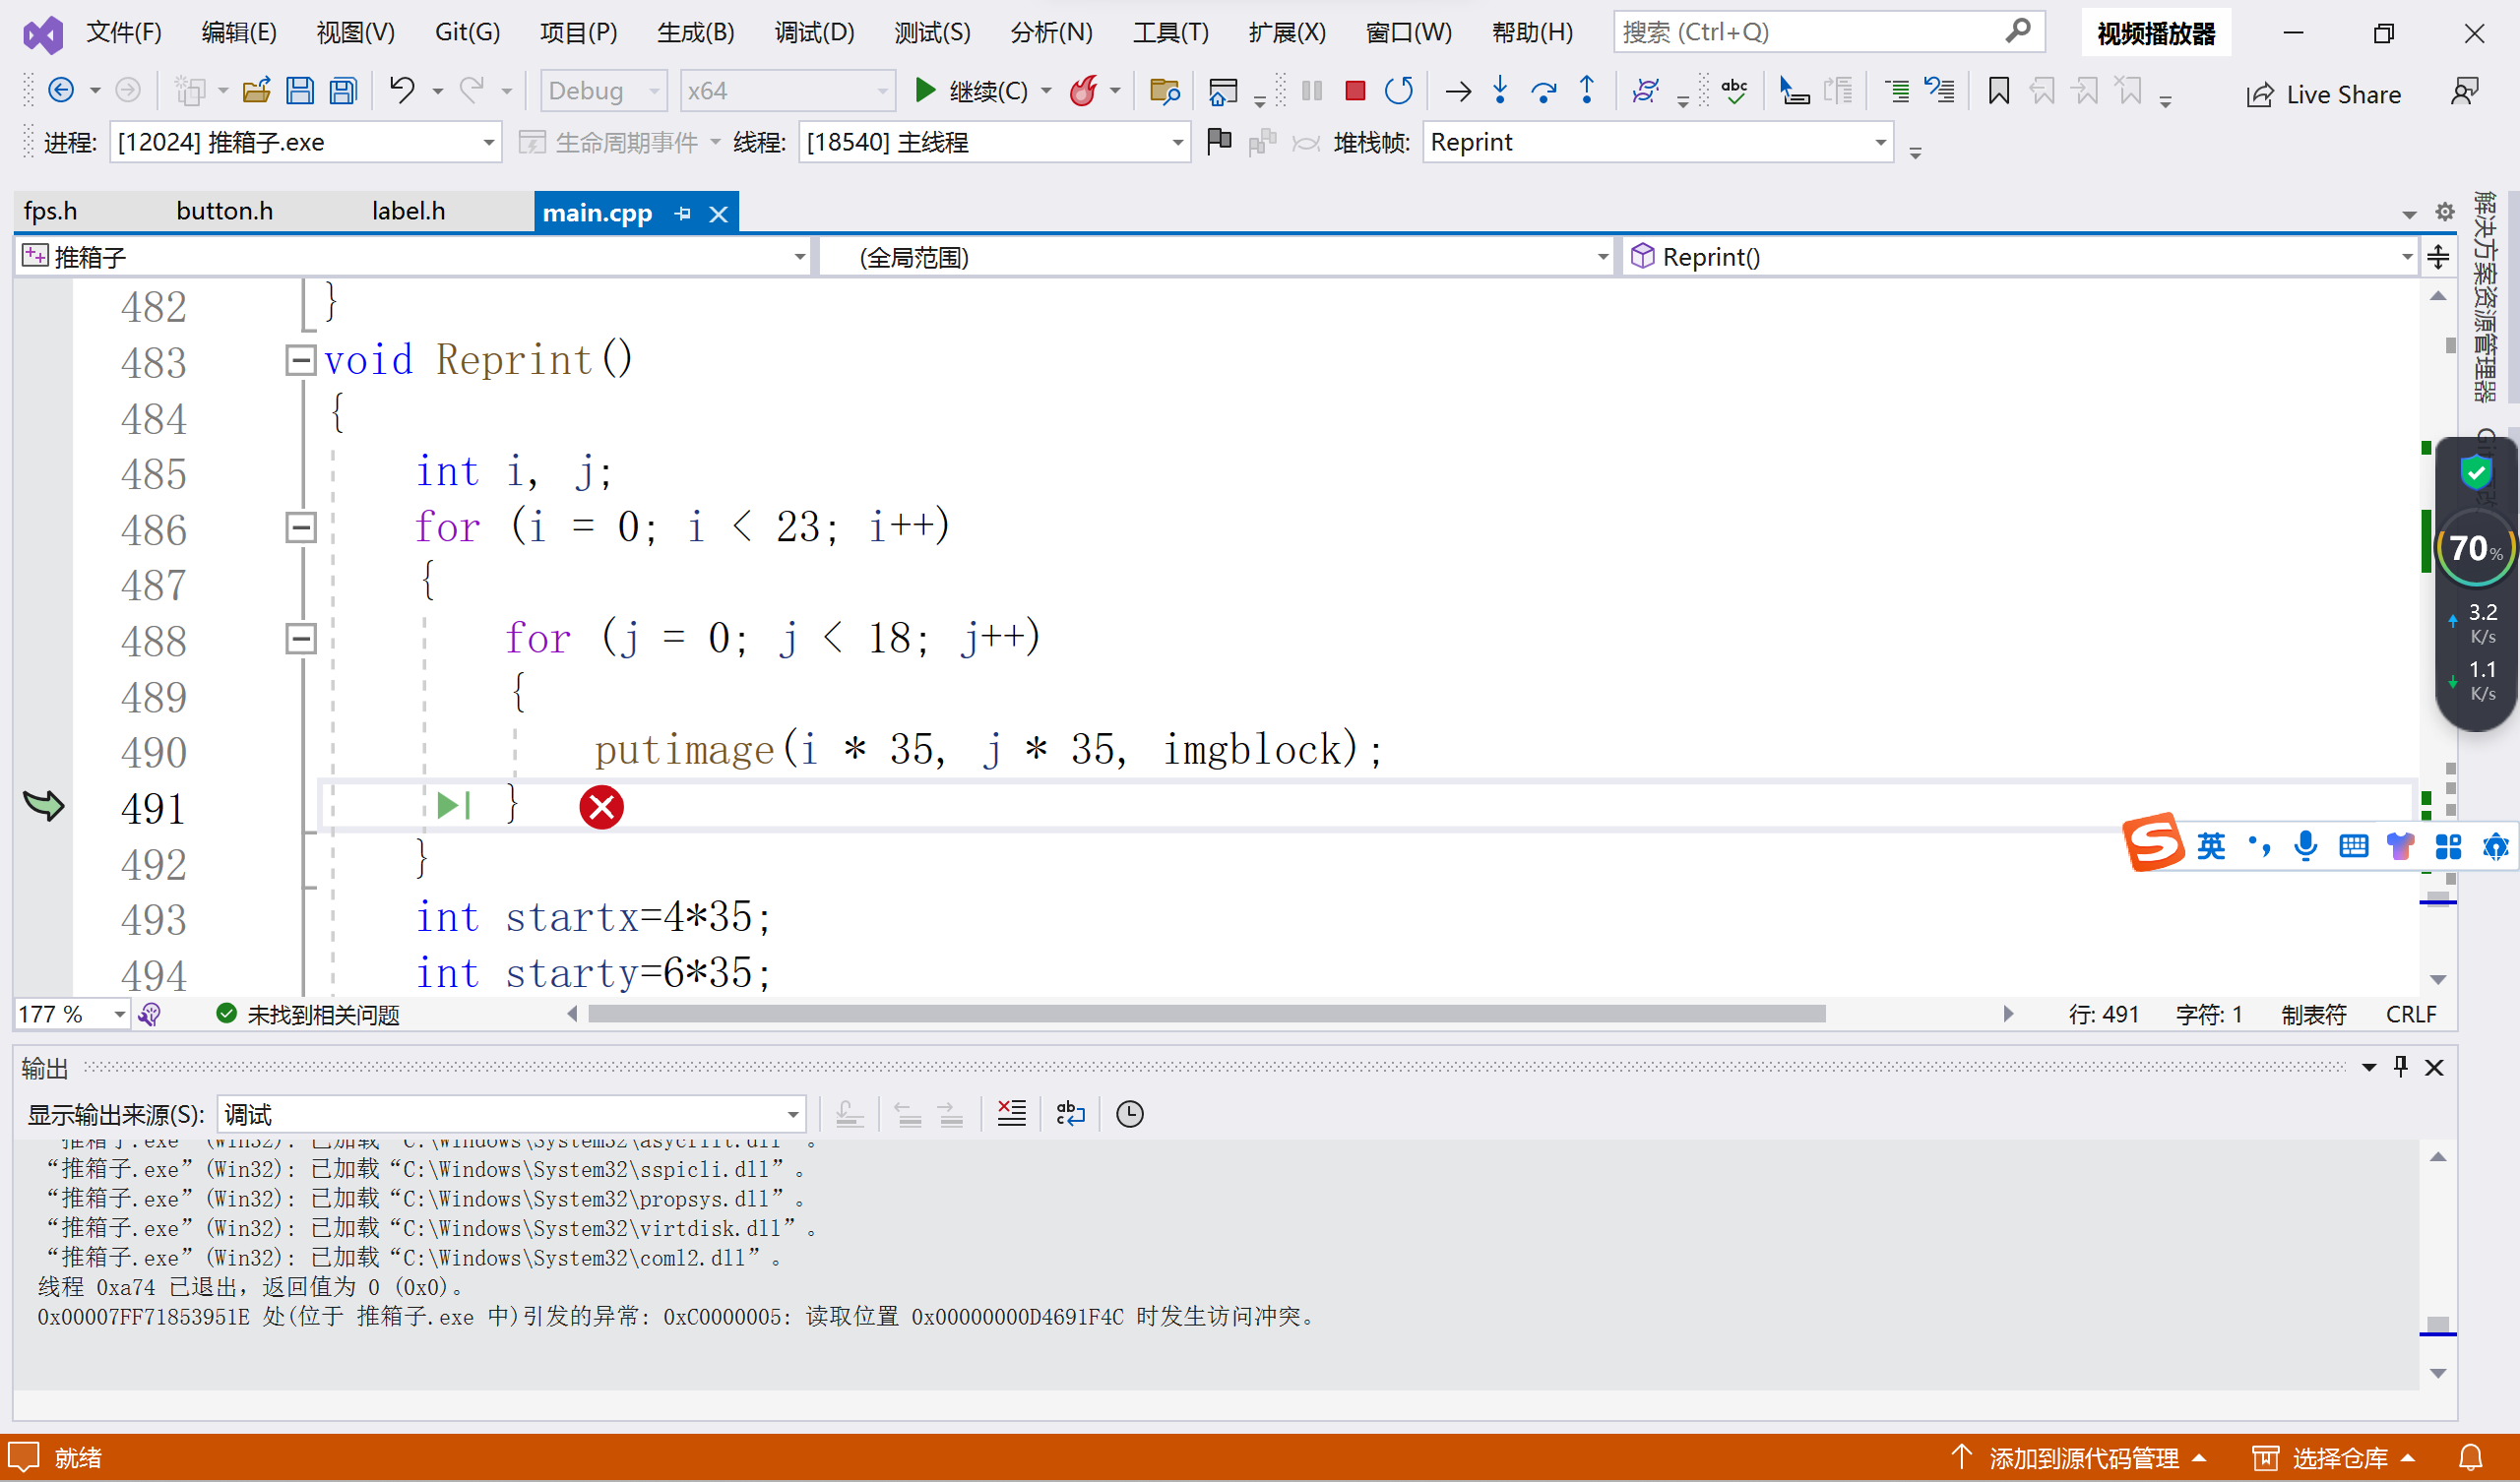This screenshot has height=1482, width=2520.
Task: Click the red Stop Debugging square
Action: pos(1355,92)
